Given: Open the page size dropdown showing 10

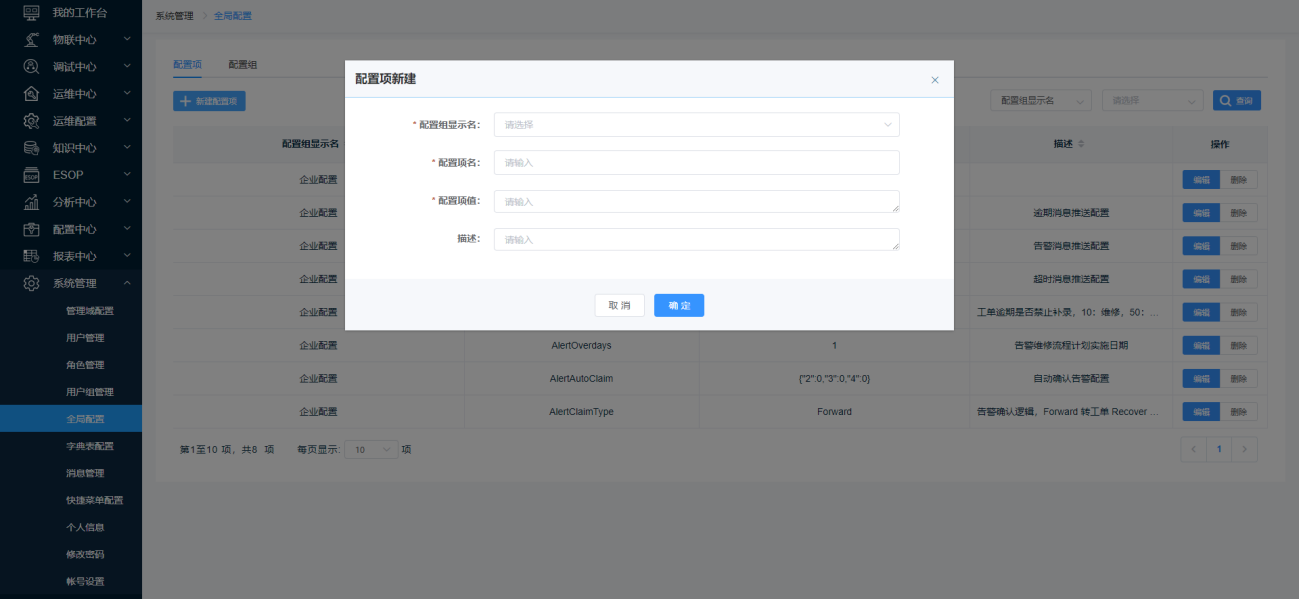Looking at the screenshot, I should tap(371, 450).
